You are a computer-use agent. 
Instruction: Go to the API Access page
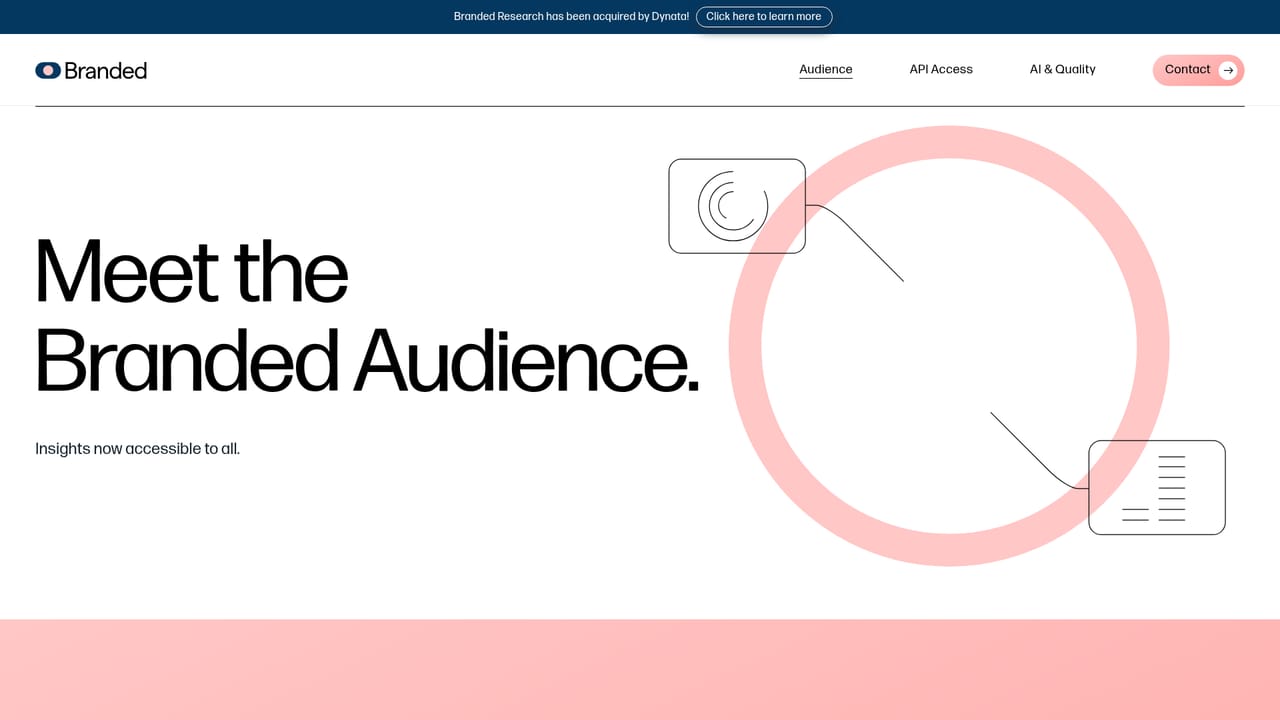tap(941, 70)
